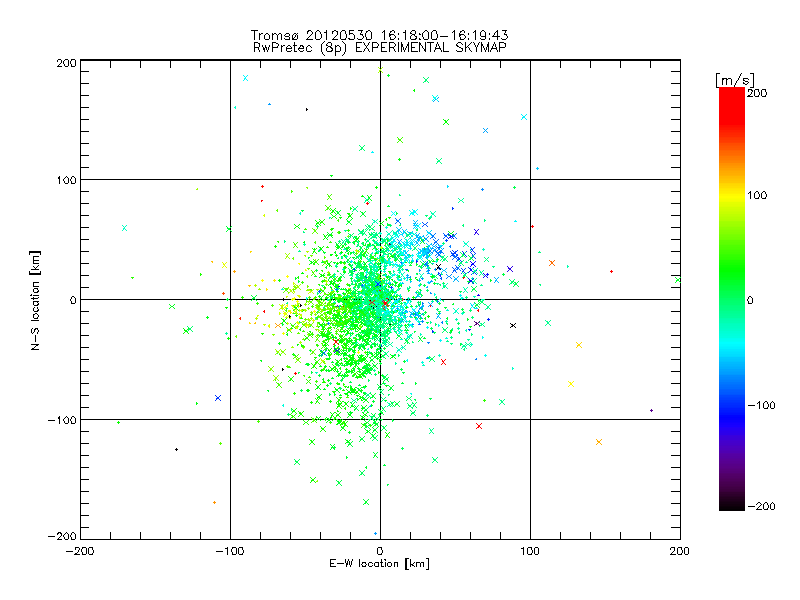Click the y-axis tick label '0' left of the plot
Screen dimensions: 800x600
[x=73, y=300]
